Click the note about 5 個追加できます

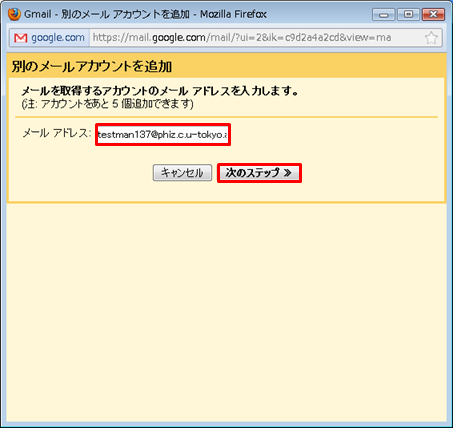[107, 104]
